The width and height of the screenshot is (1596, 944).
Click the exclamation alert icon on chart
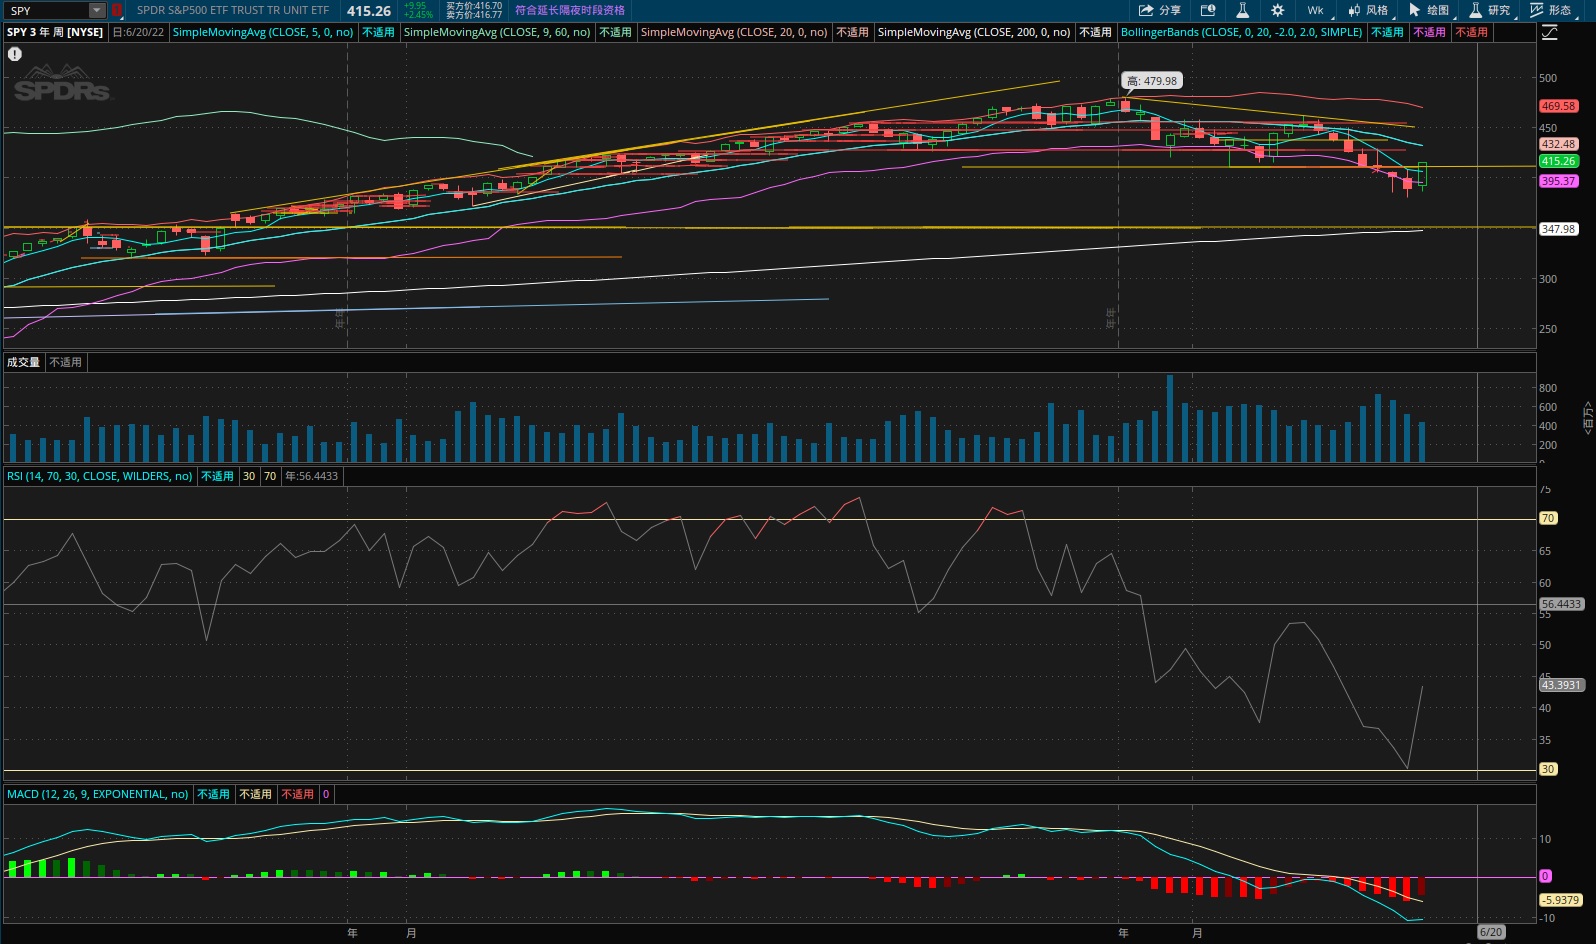(15, 54)
